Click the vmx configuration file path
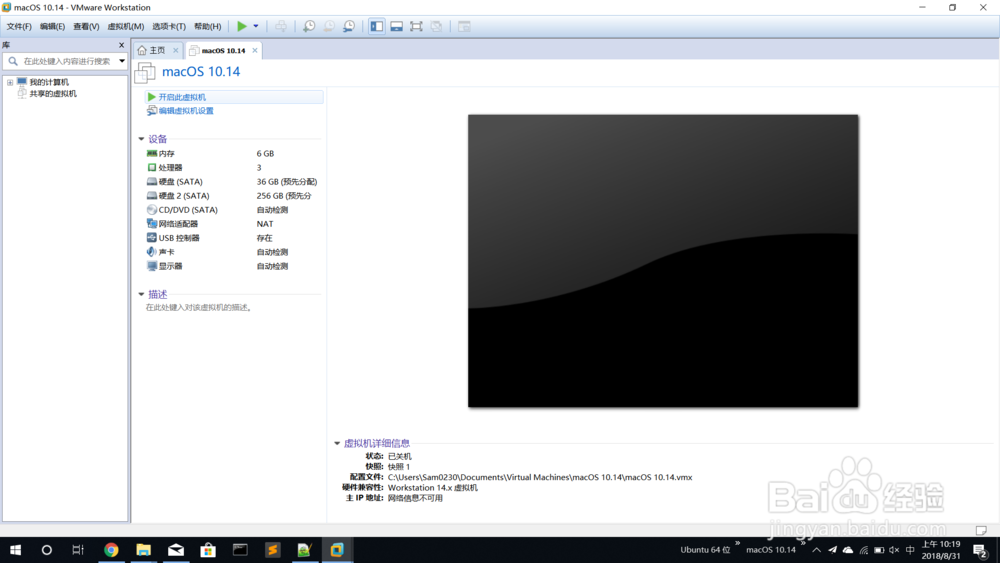 (x=540, y=477)
